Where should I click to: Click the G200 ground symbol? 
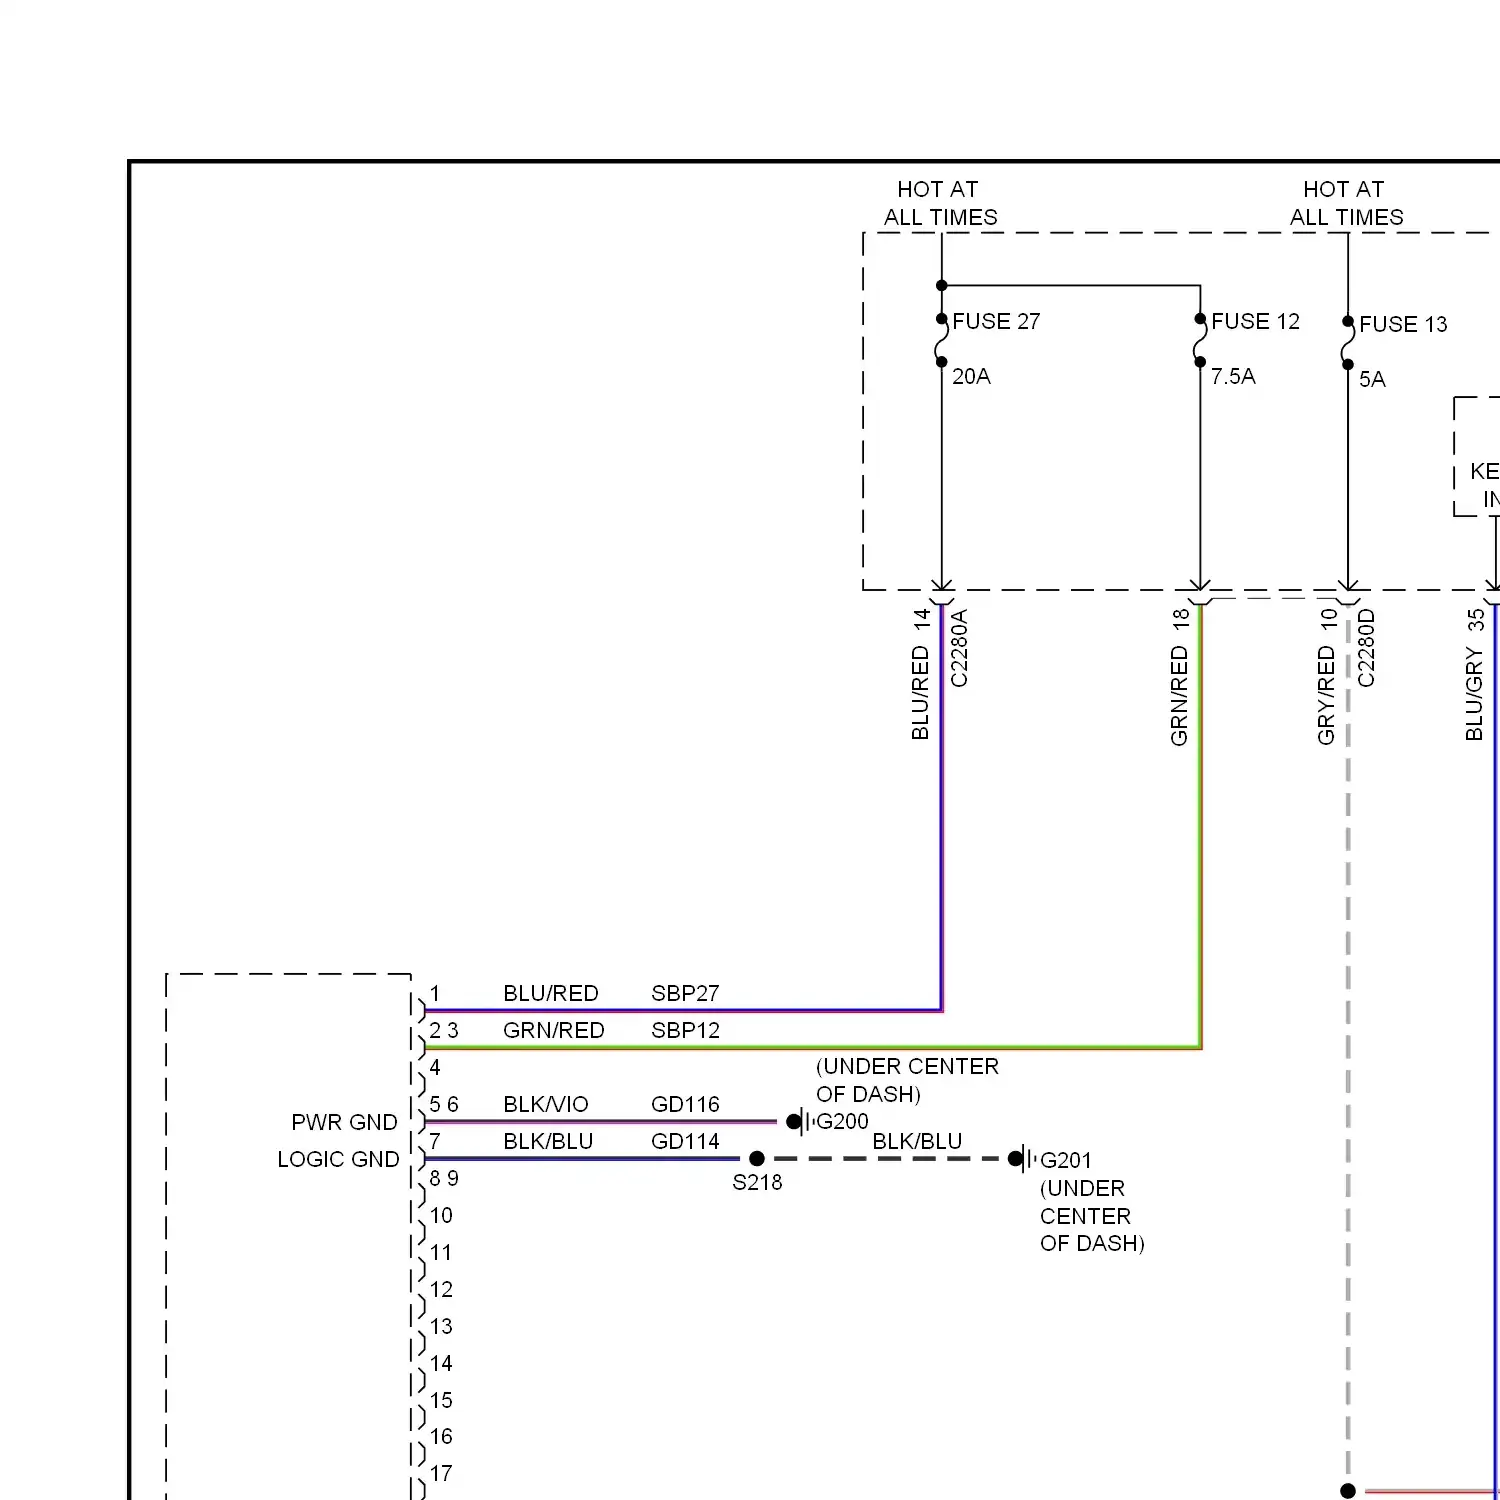point(800,1122)
